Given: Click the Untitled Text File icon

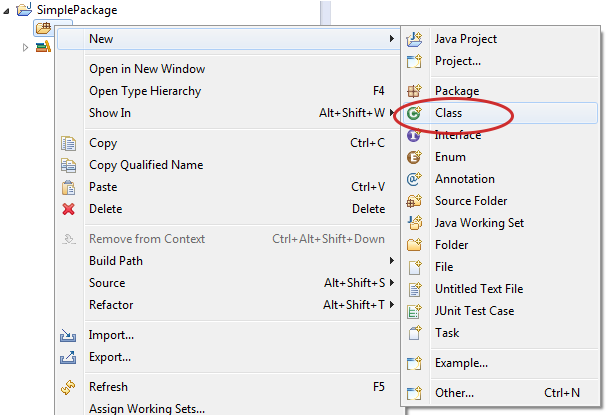Looking at the screenshot, I should tap(415, 289).
